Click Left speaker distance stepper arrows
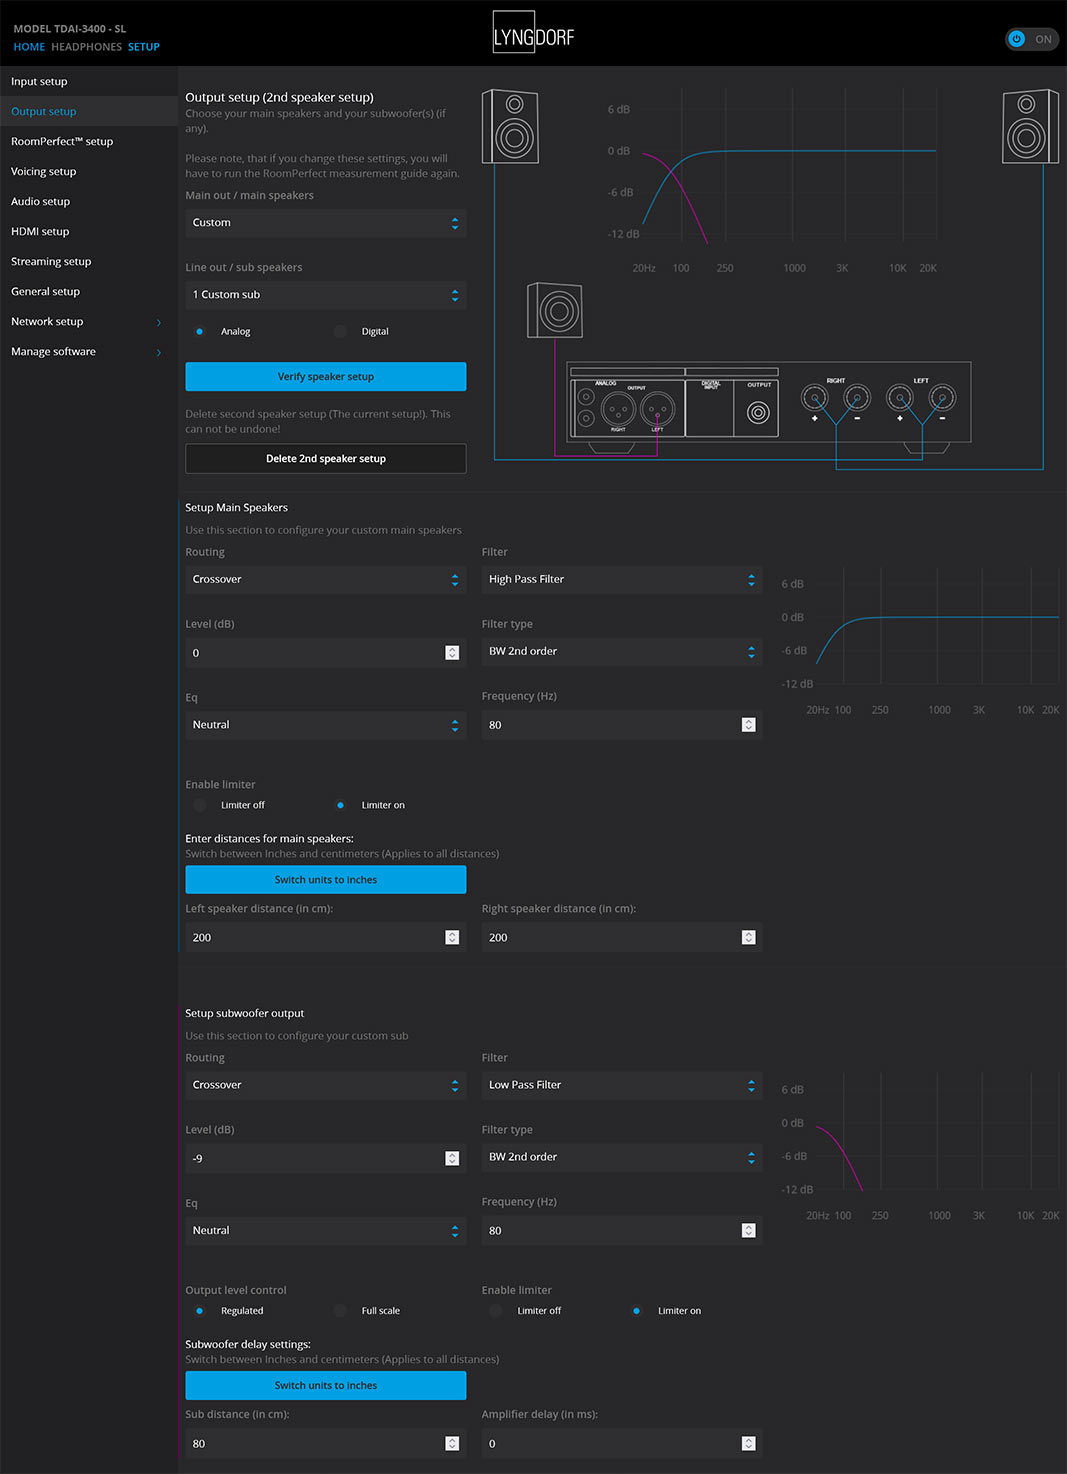 click(452, 937)
